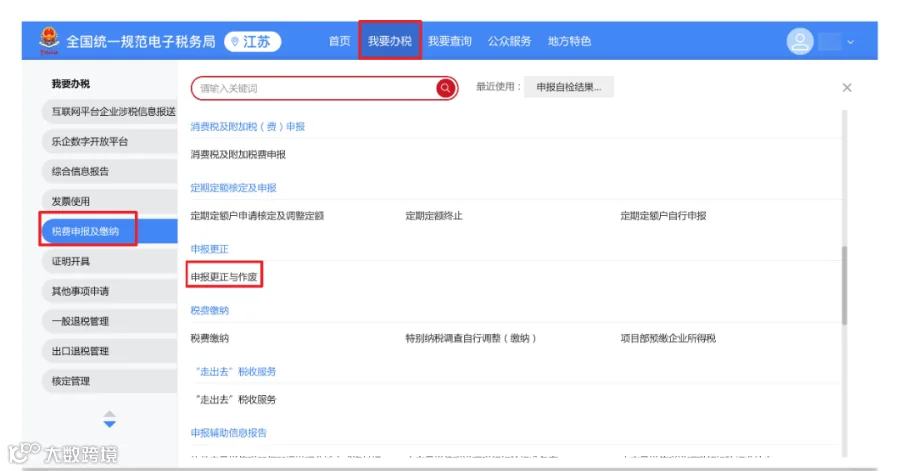This screenshot has height=471, width=900.
Task: Open recently used 申报自检结果 item
Action: point(569,87)
